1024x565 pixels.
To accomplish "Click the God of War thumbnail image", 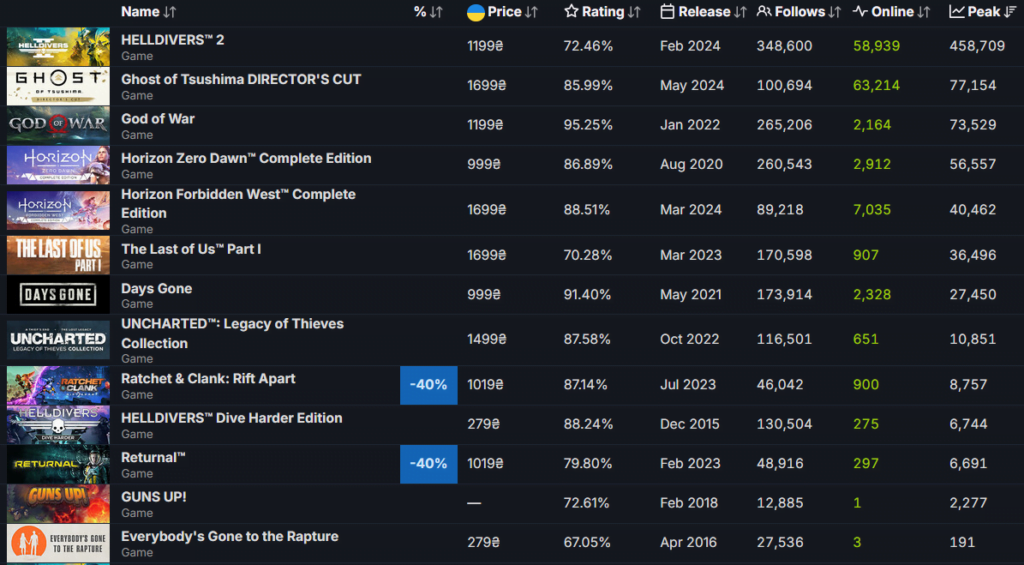I will (x=58, y=125).
